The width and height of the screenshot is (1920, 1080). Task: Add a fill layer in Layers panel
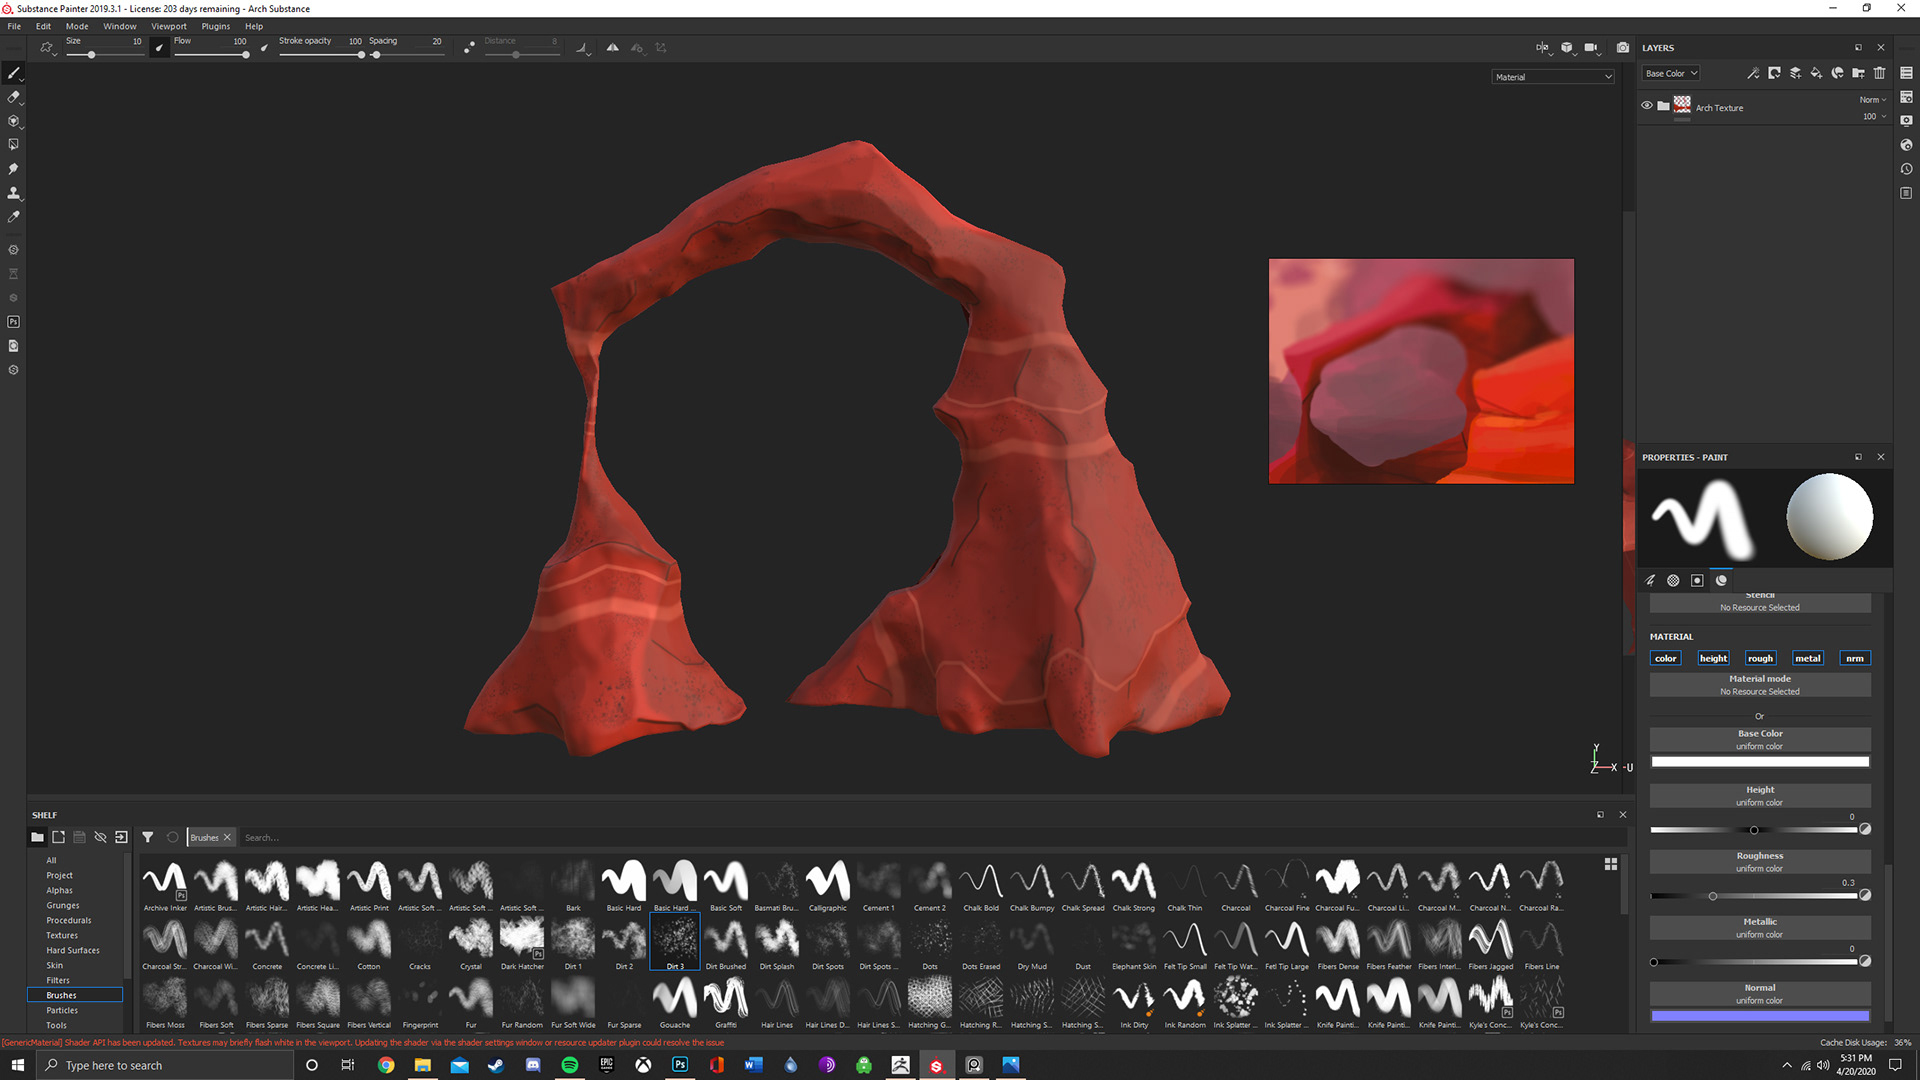(1816, 73)
